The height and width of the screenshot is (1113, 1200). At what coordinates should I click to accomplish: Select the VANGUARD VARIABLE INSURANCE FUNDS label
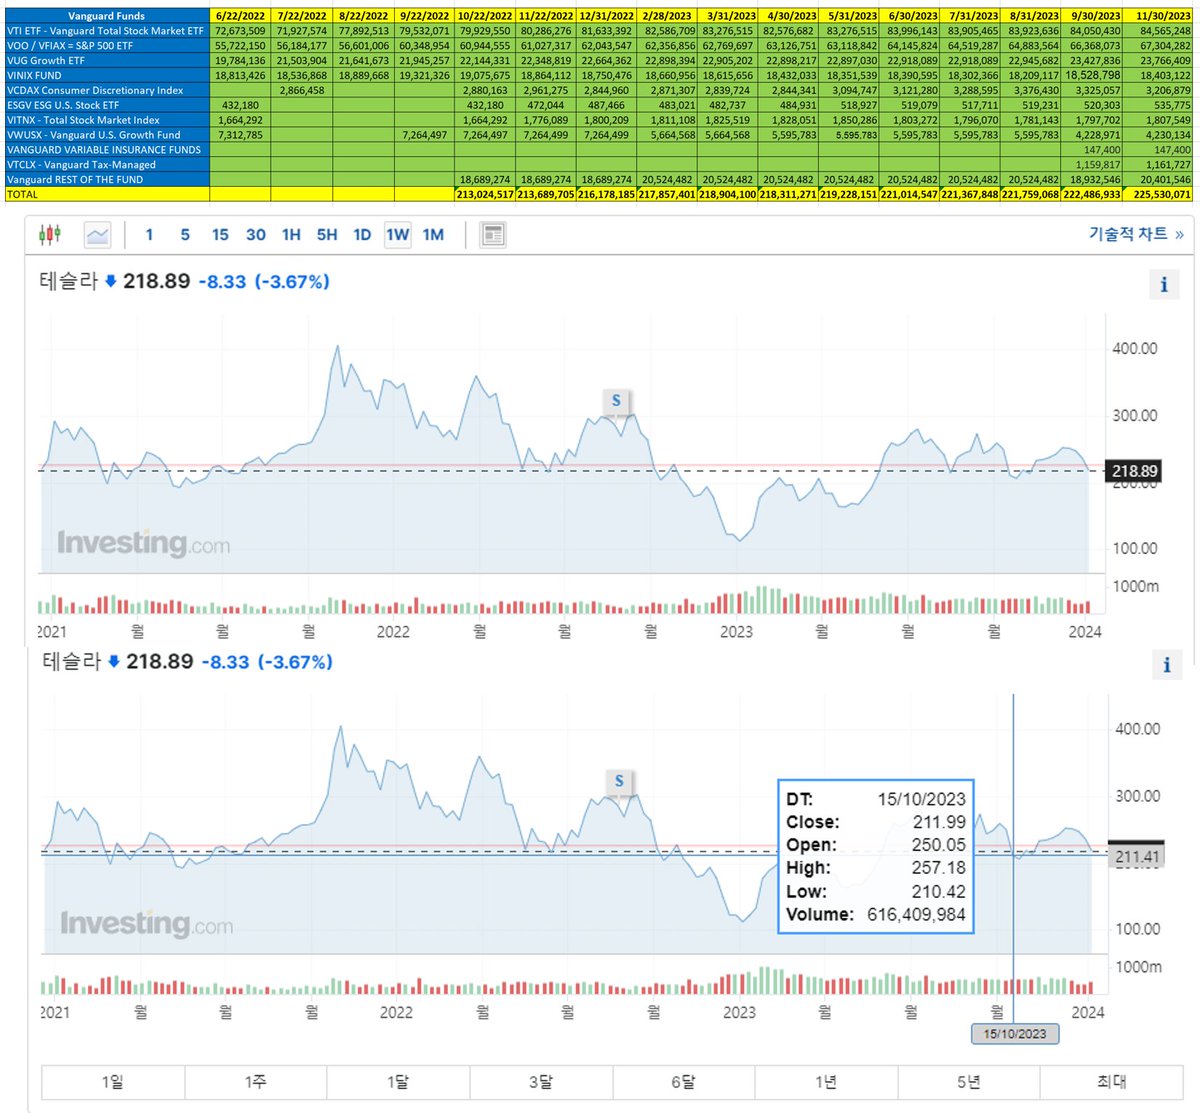pos(106,150)
